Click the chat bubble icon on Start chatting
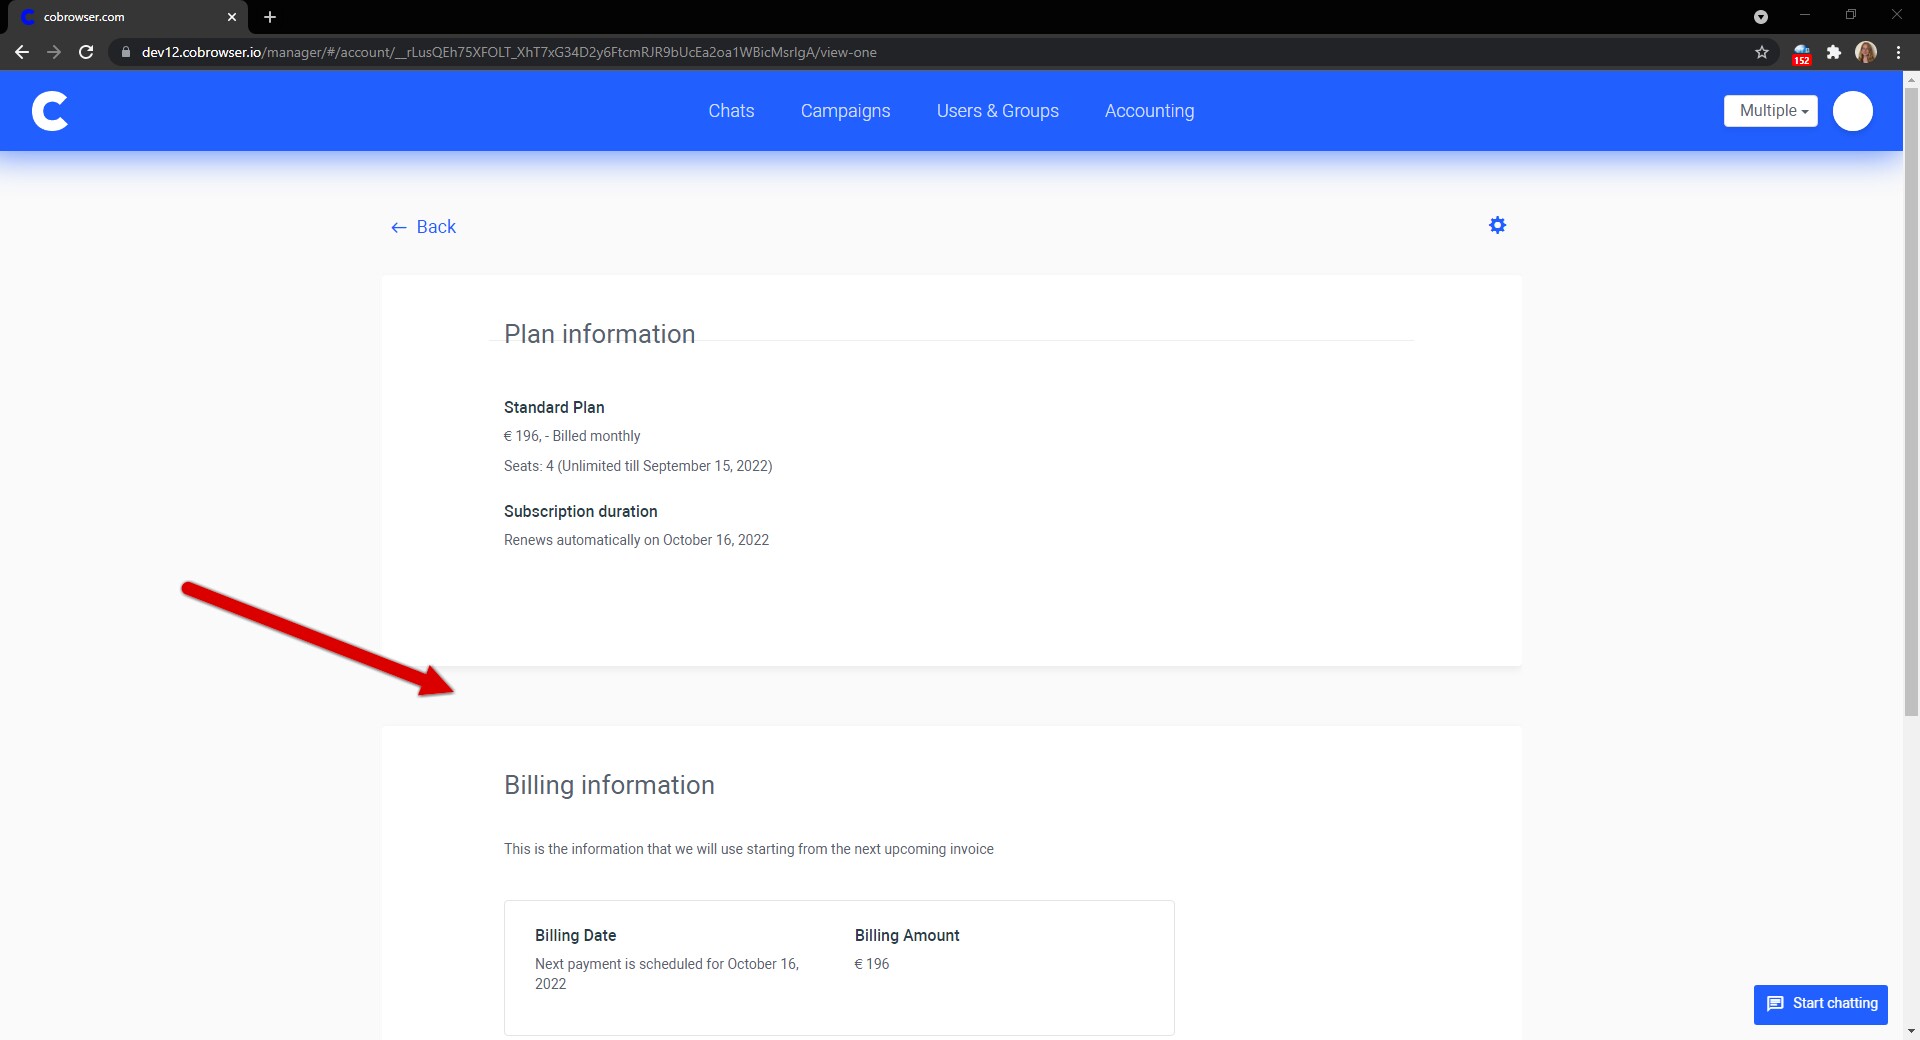The height and width of the screenshot is (1040, 1920). click(1775, 1004)
